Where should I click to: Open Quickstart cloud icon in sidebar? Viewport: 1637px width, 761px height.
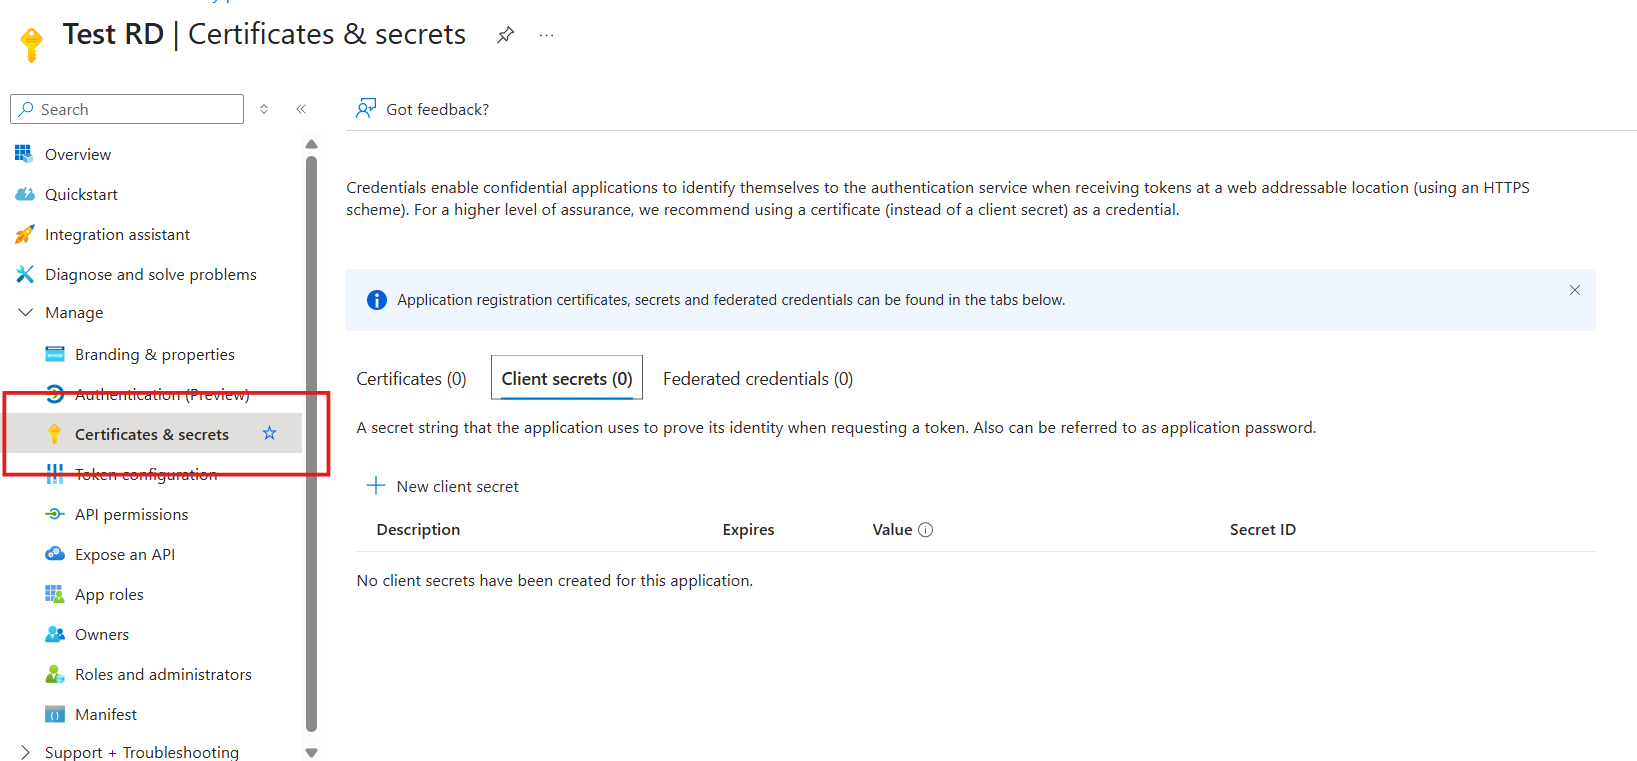(25, 194)
